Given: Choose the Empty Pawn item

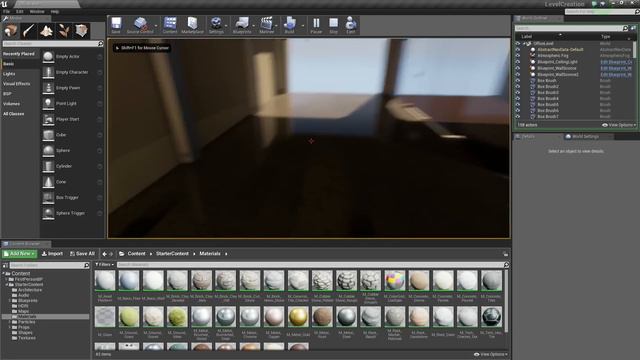Looking at the screenshot, I should 72,88.
